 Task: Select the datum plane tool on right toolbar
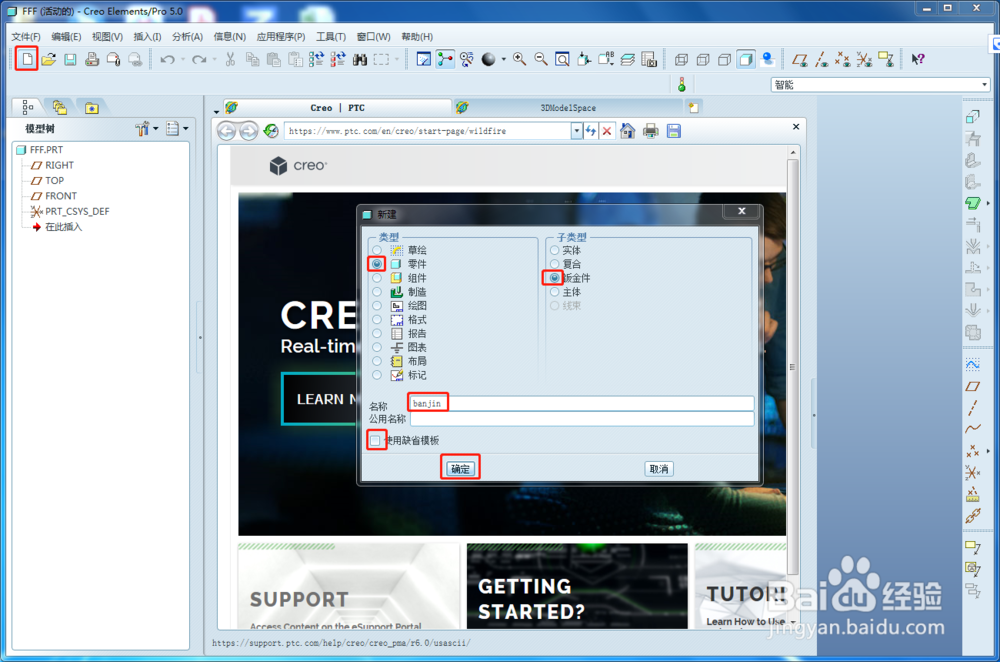coord(973,386)
